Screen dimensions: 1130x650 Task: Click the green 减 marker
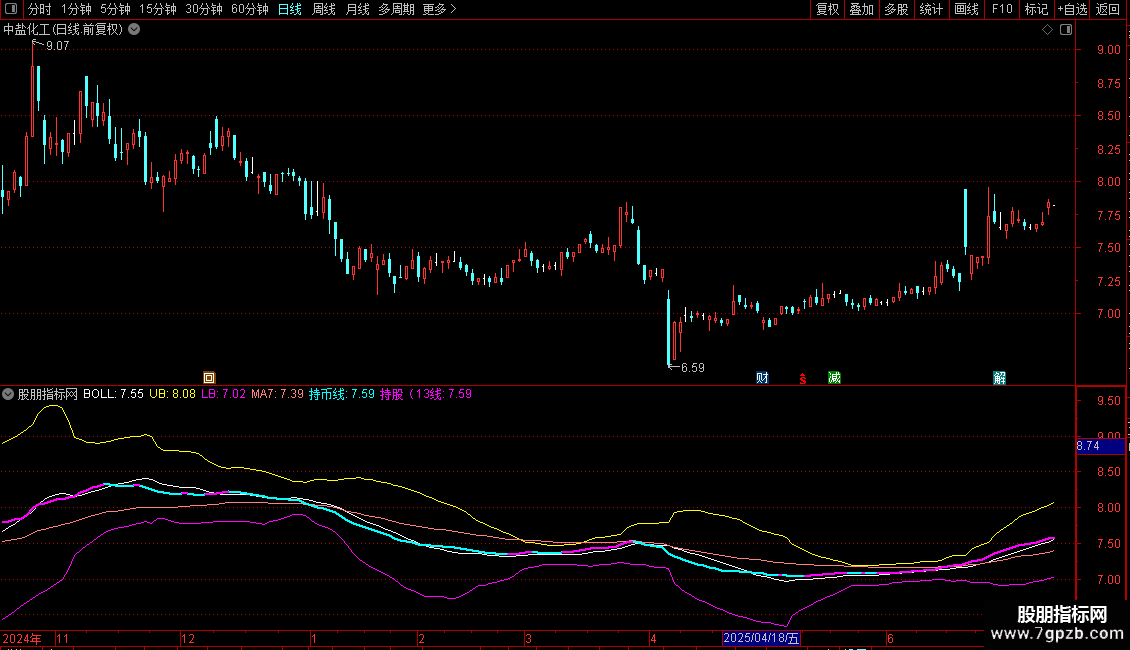coord(835,378)
